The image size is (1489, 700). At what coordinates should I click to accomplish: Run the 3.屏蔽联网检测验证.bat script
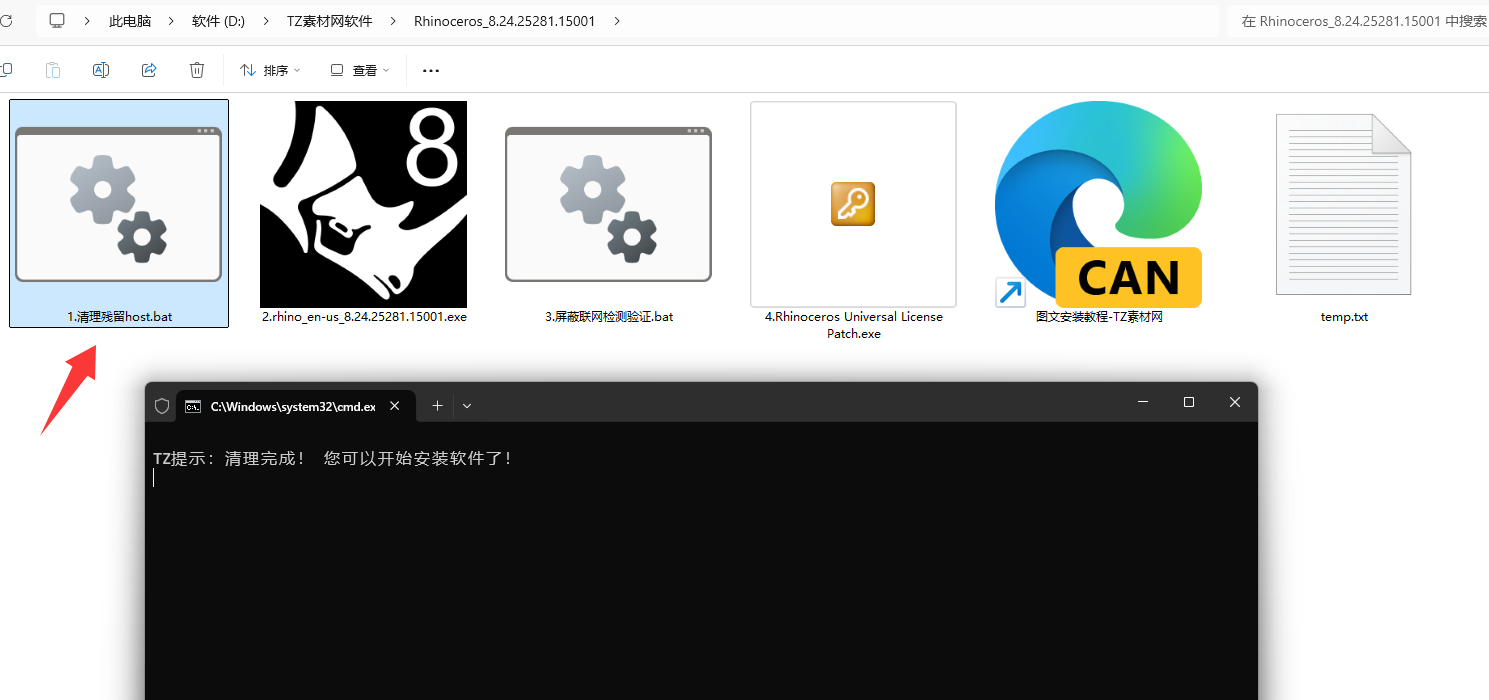(607, 204)
